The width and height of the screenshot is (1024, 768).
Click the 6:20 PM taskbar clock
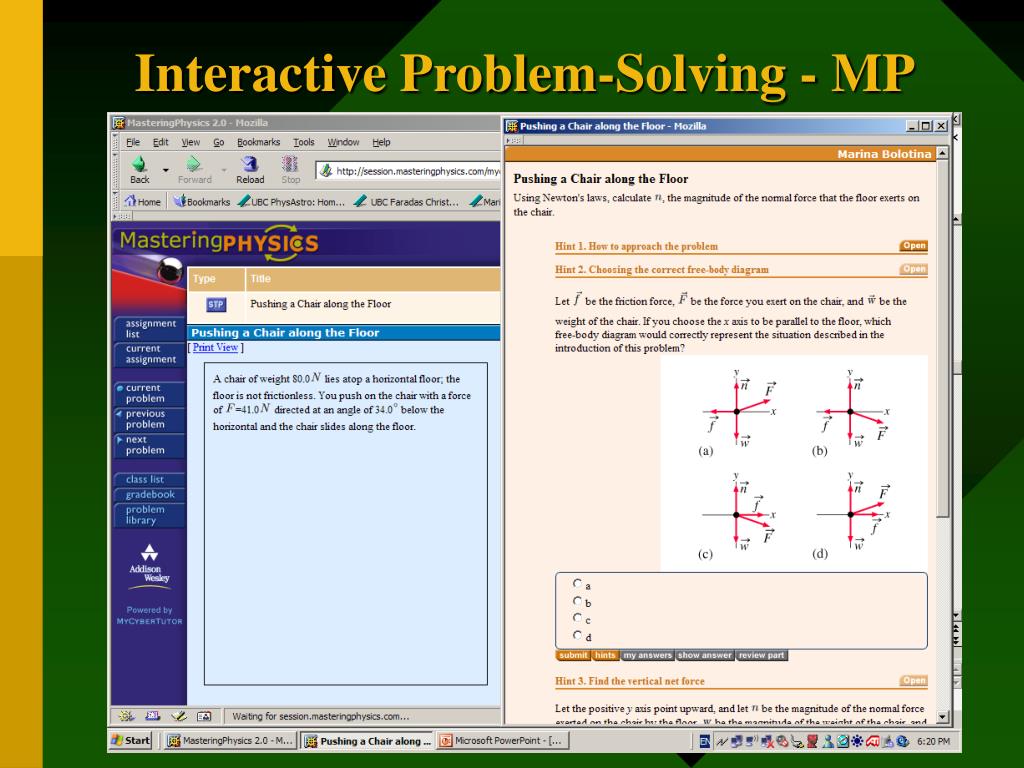click(933, 741)
